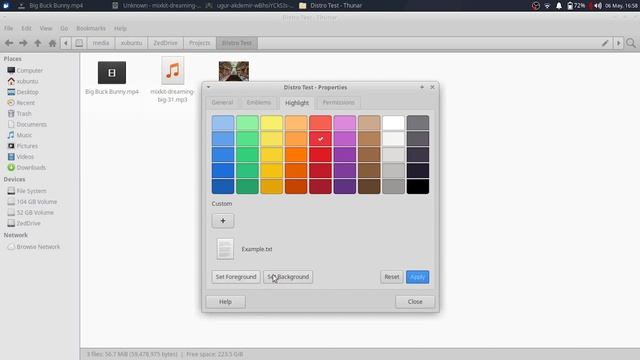The height and width of the screenshot is (360, 640).
Task: Switch to Big Buck Bunny.mp4 taskbar window
Action: (50, 5)
